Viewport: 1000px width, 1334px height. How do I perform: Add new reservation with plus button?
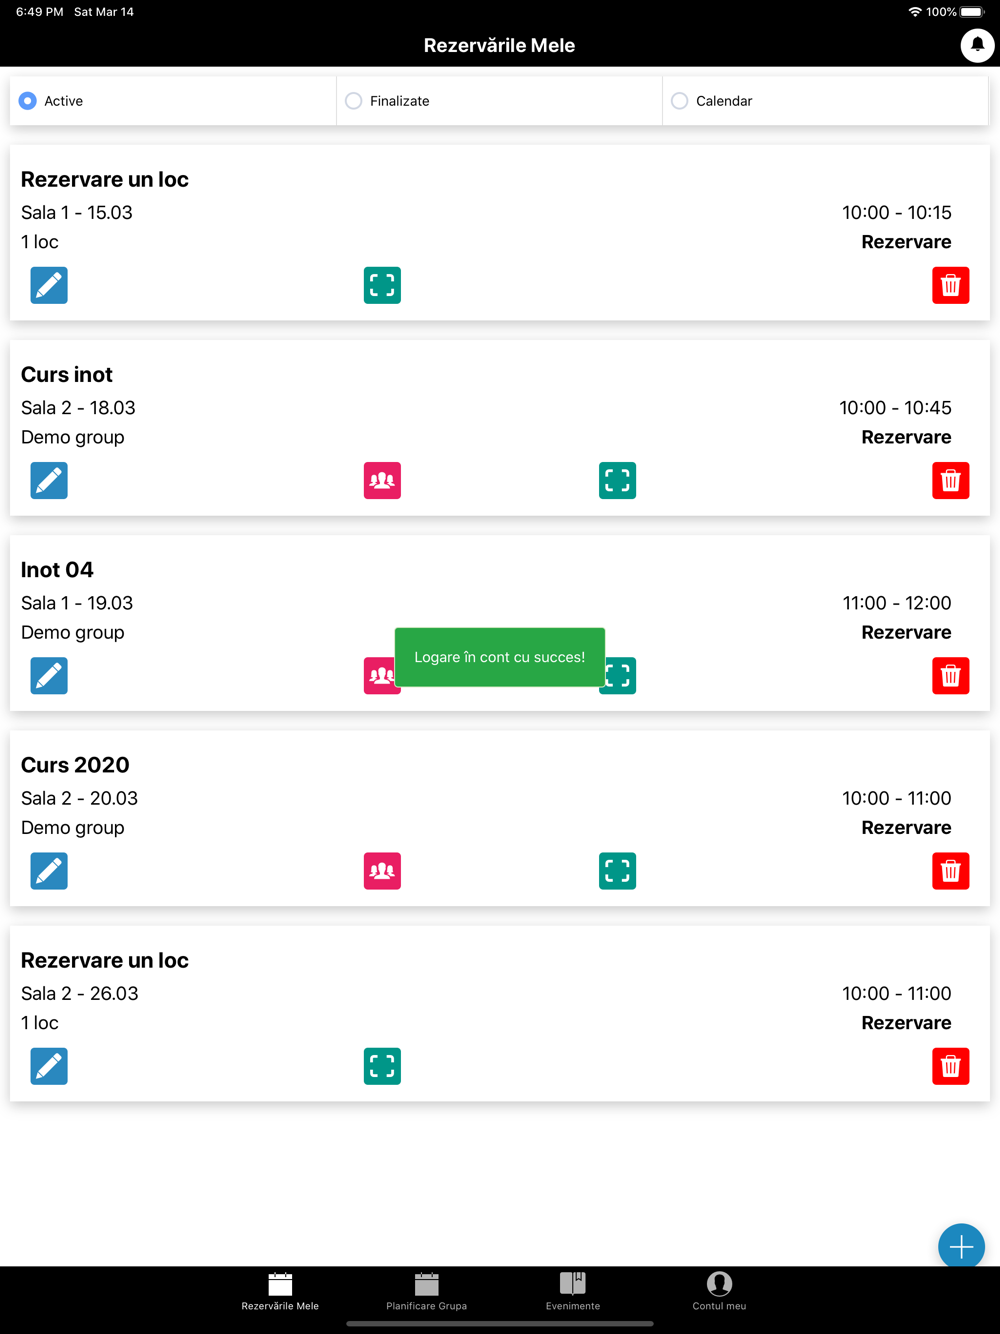tap(961, 1247)
